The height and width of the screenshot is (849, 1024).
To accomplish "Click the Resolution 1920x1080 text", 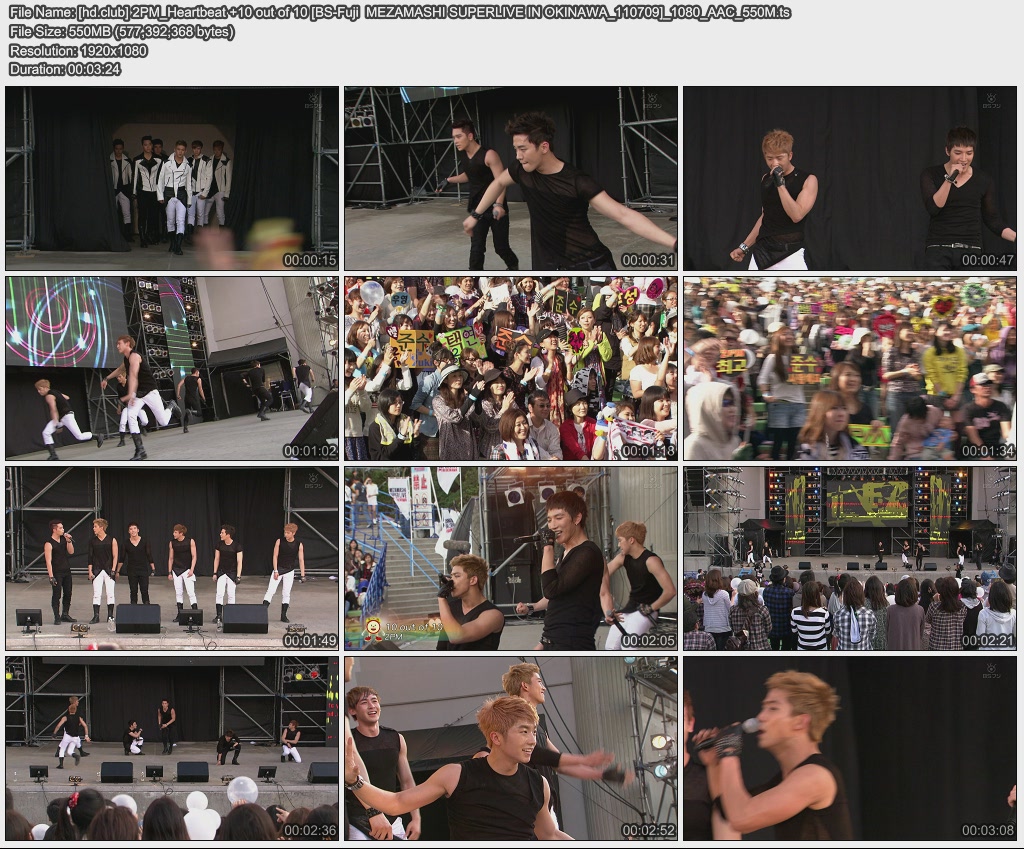I will coord(78,50).
